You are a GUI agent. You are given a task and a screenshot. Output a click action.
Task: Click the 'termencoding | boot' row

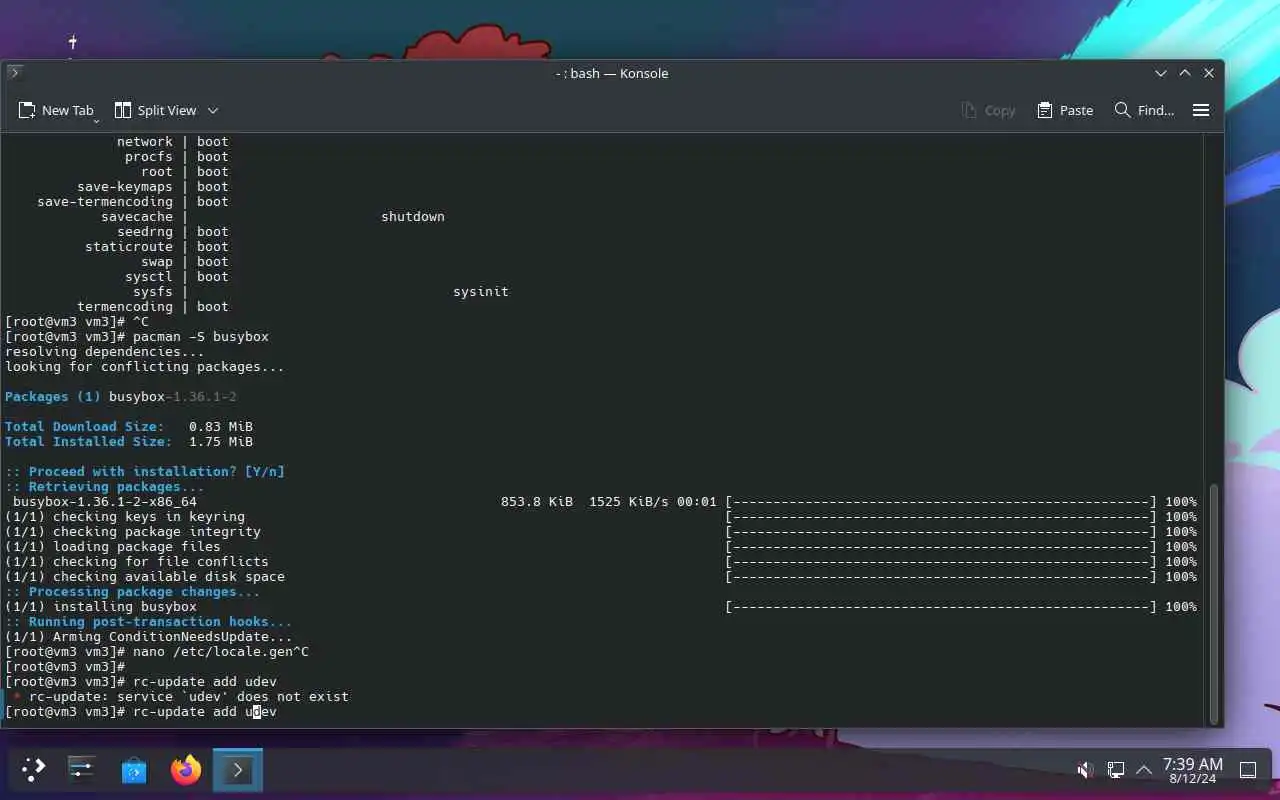pyautogui.click(x=153, y=306)
